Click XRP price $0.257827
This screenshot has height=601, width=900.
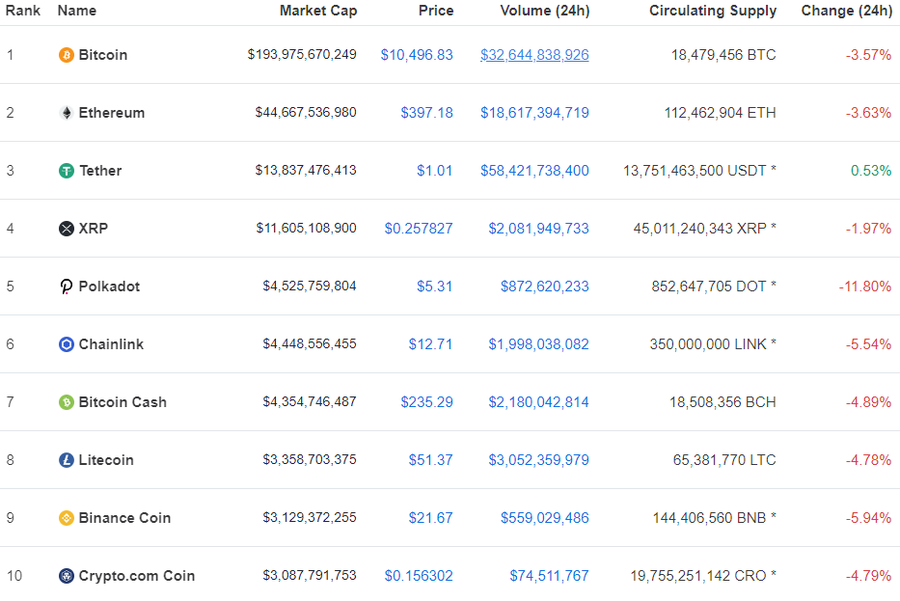pos(419,229)
